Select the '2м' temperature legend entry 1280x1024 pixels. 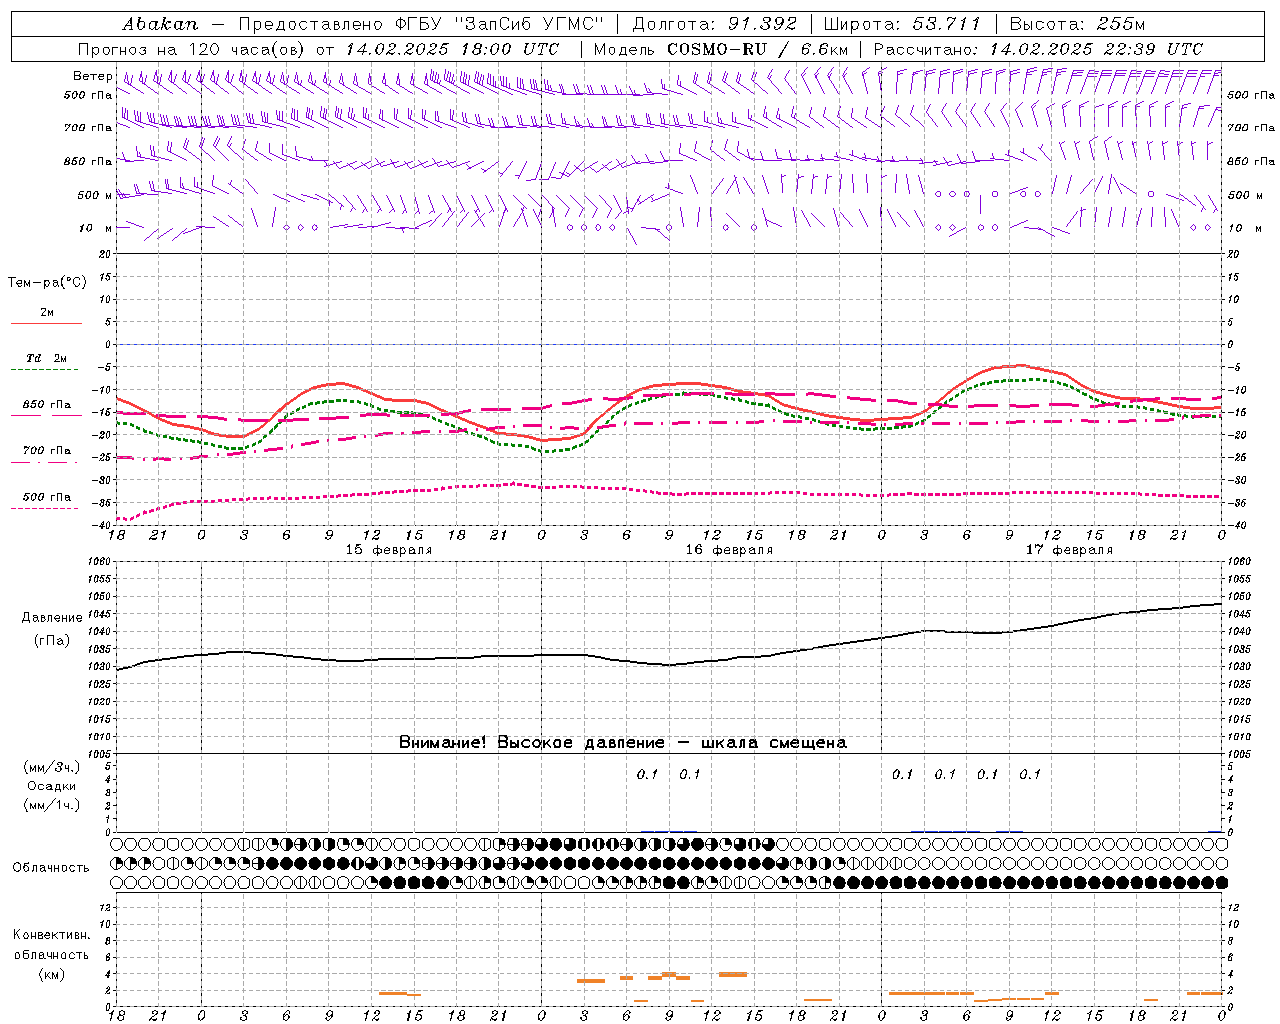[x=47, y=313]
